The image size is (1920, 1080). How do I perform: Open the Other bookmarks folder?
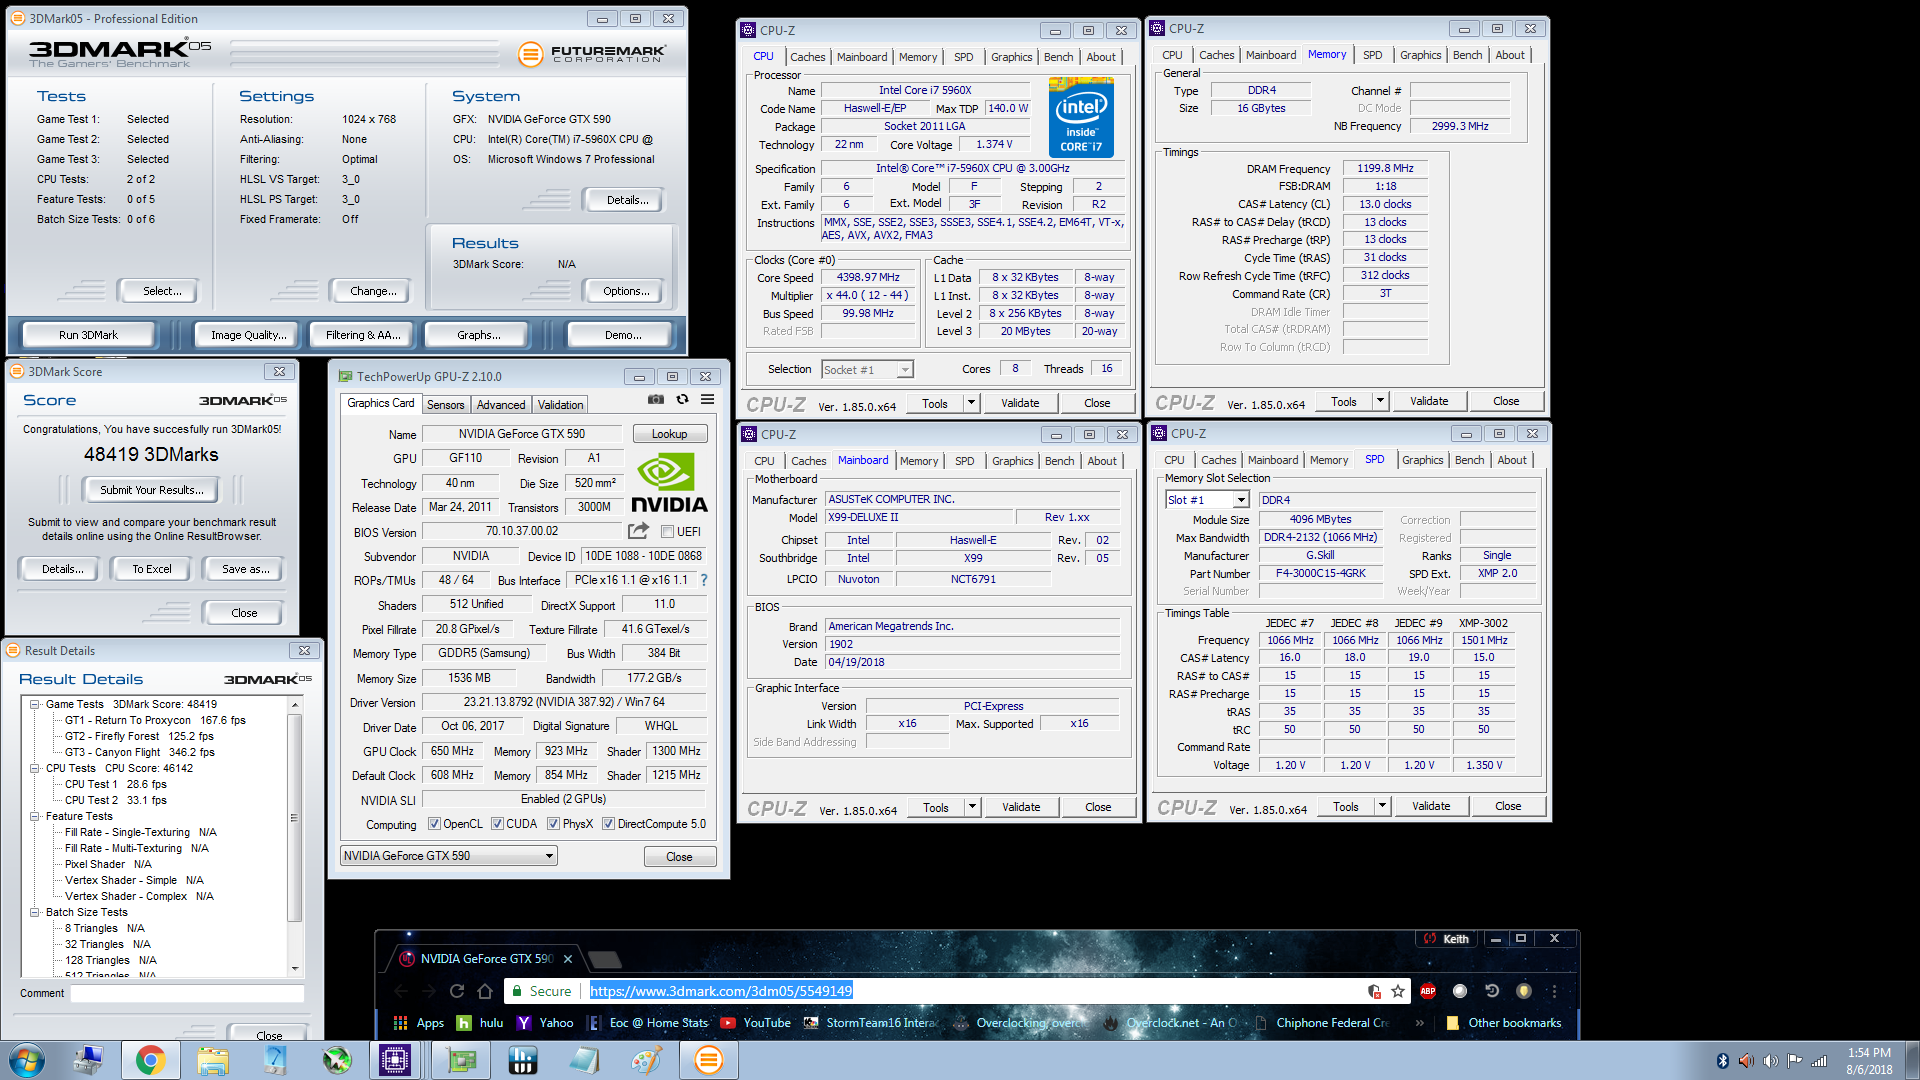pyautogui.click(x=1503, y=1023)
